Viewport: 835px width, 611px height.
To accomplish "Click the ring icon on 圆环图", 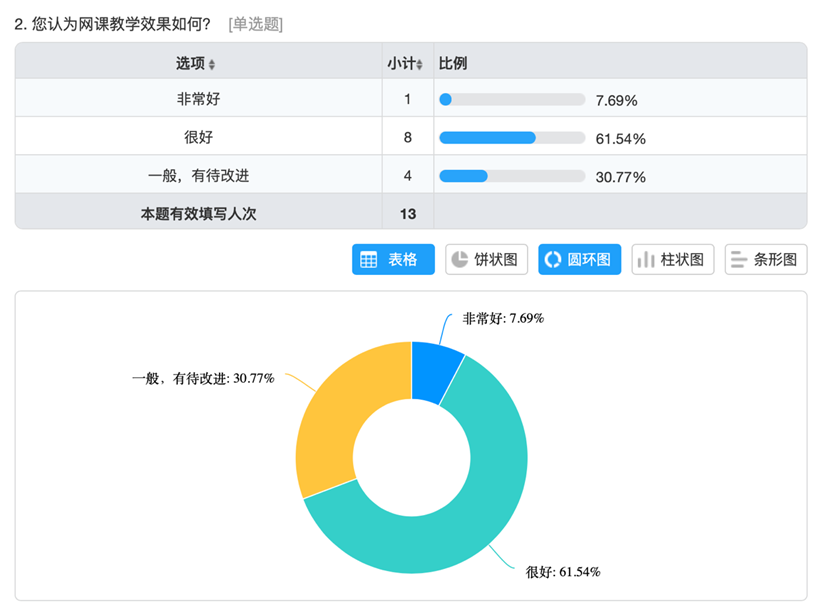I will pos(553,260).
